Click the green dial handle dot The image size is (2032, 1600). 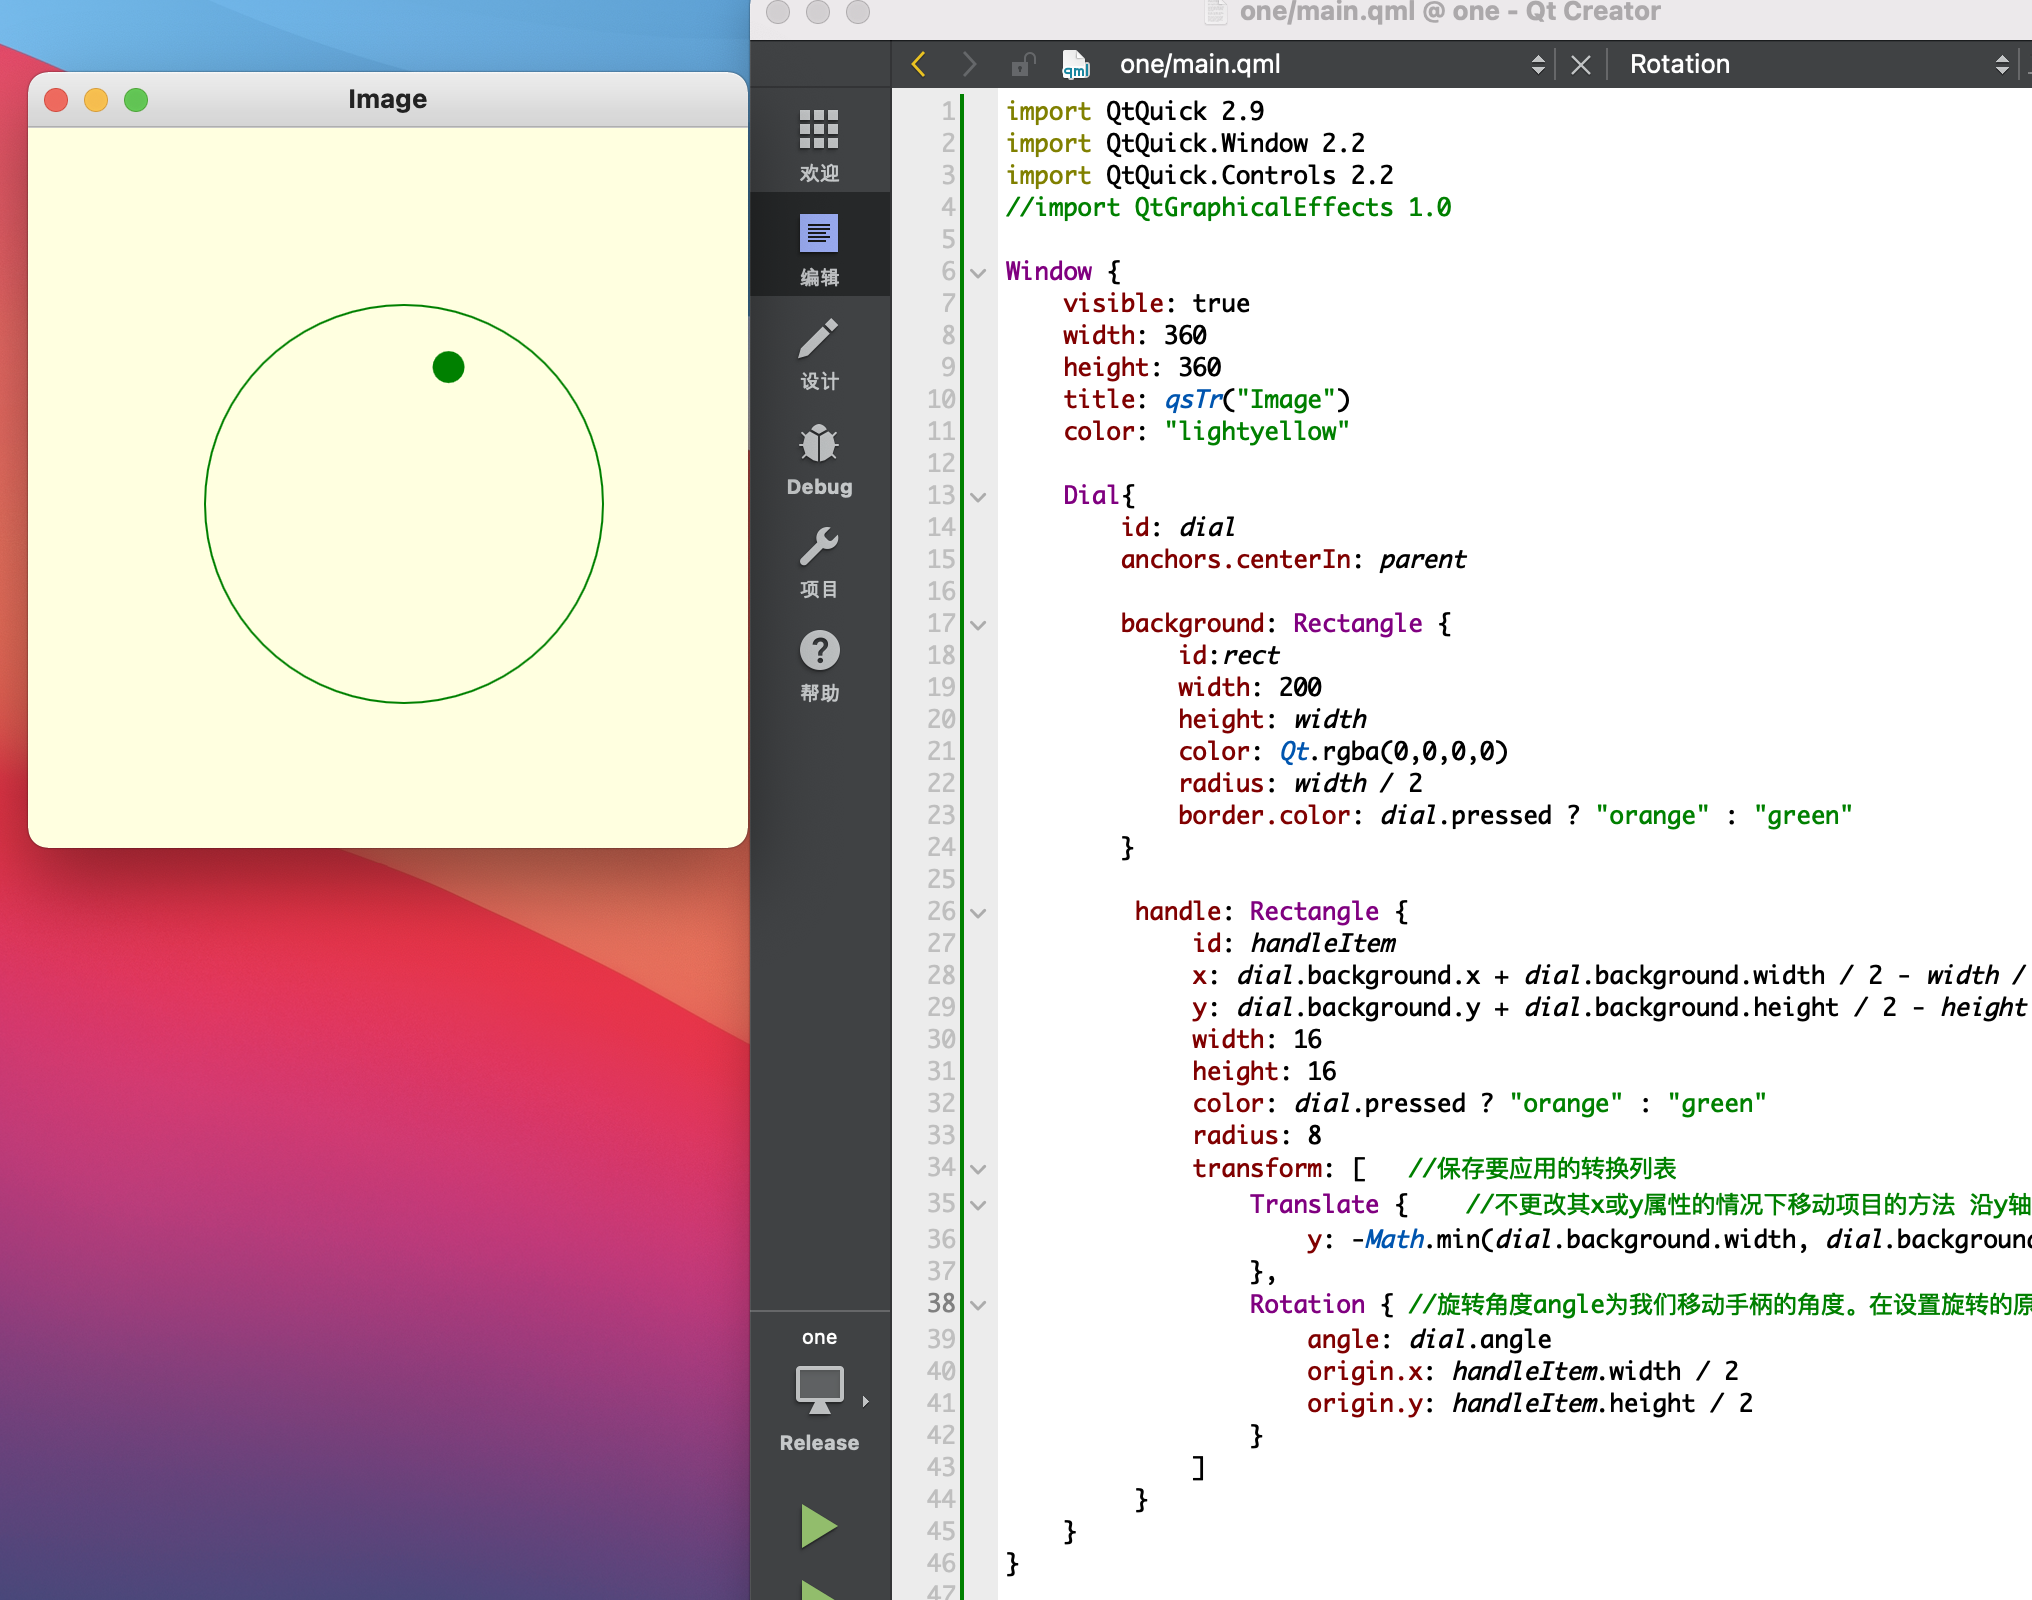(x=448, y=367)
